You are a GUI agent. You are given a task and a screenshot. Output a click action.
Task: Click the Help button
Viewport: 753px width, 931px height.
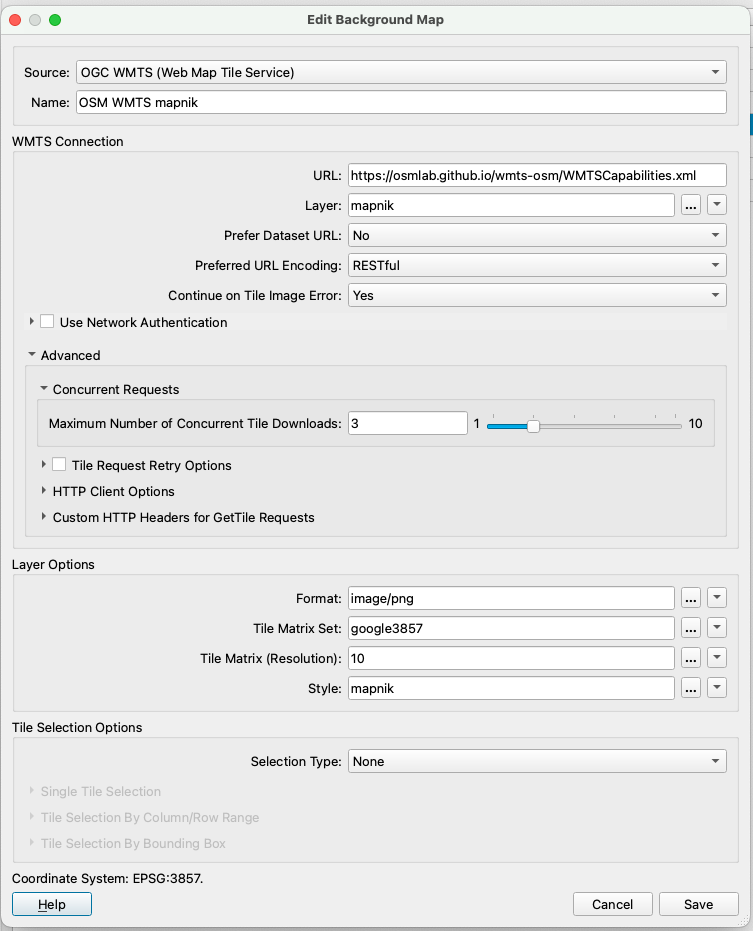coord(52,904)
